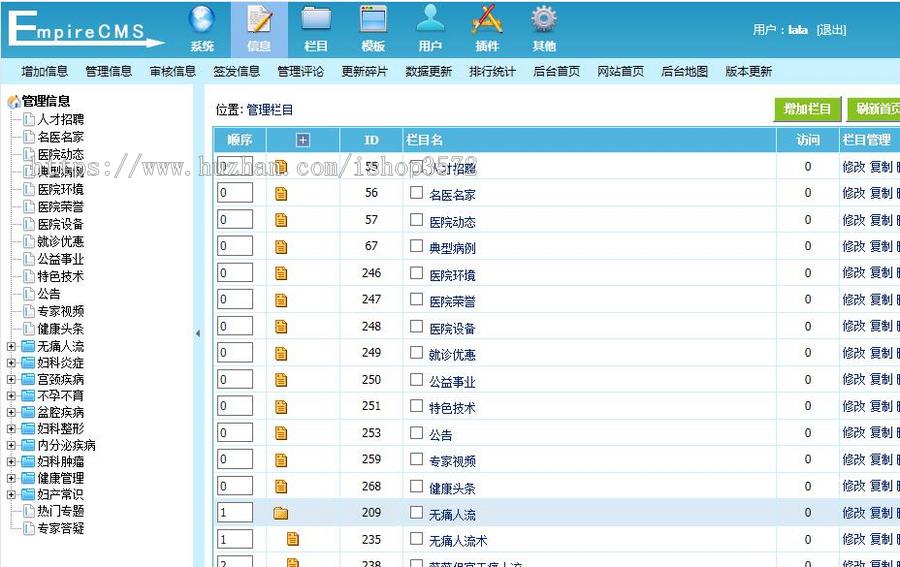Click the page icon in row 特色技术
The image size is (900, 567).
point(281,407)
